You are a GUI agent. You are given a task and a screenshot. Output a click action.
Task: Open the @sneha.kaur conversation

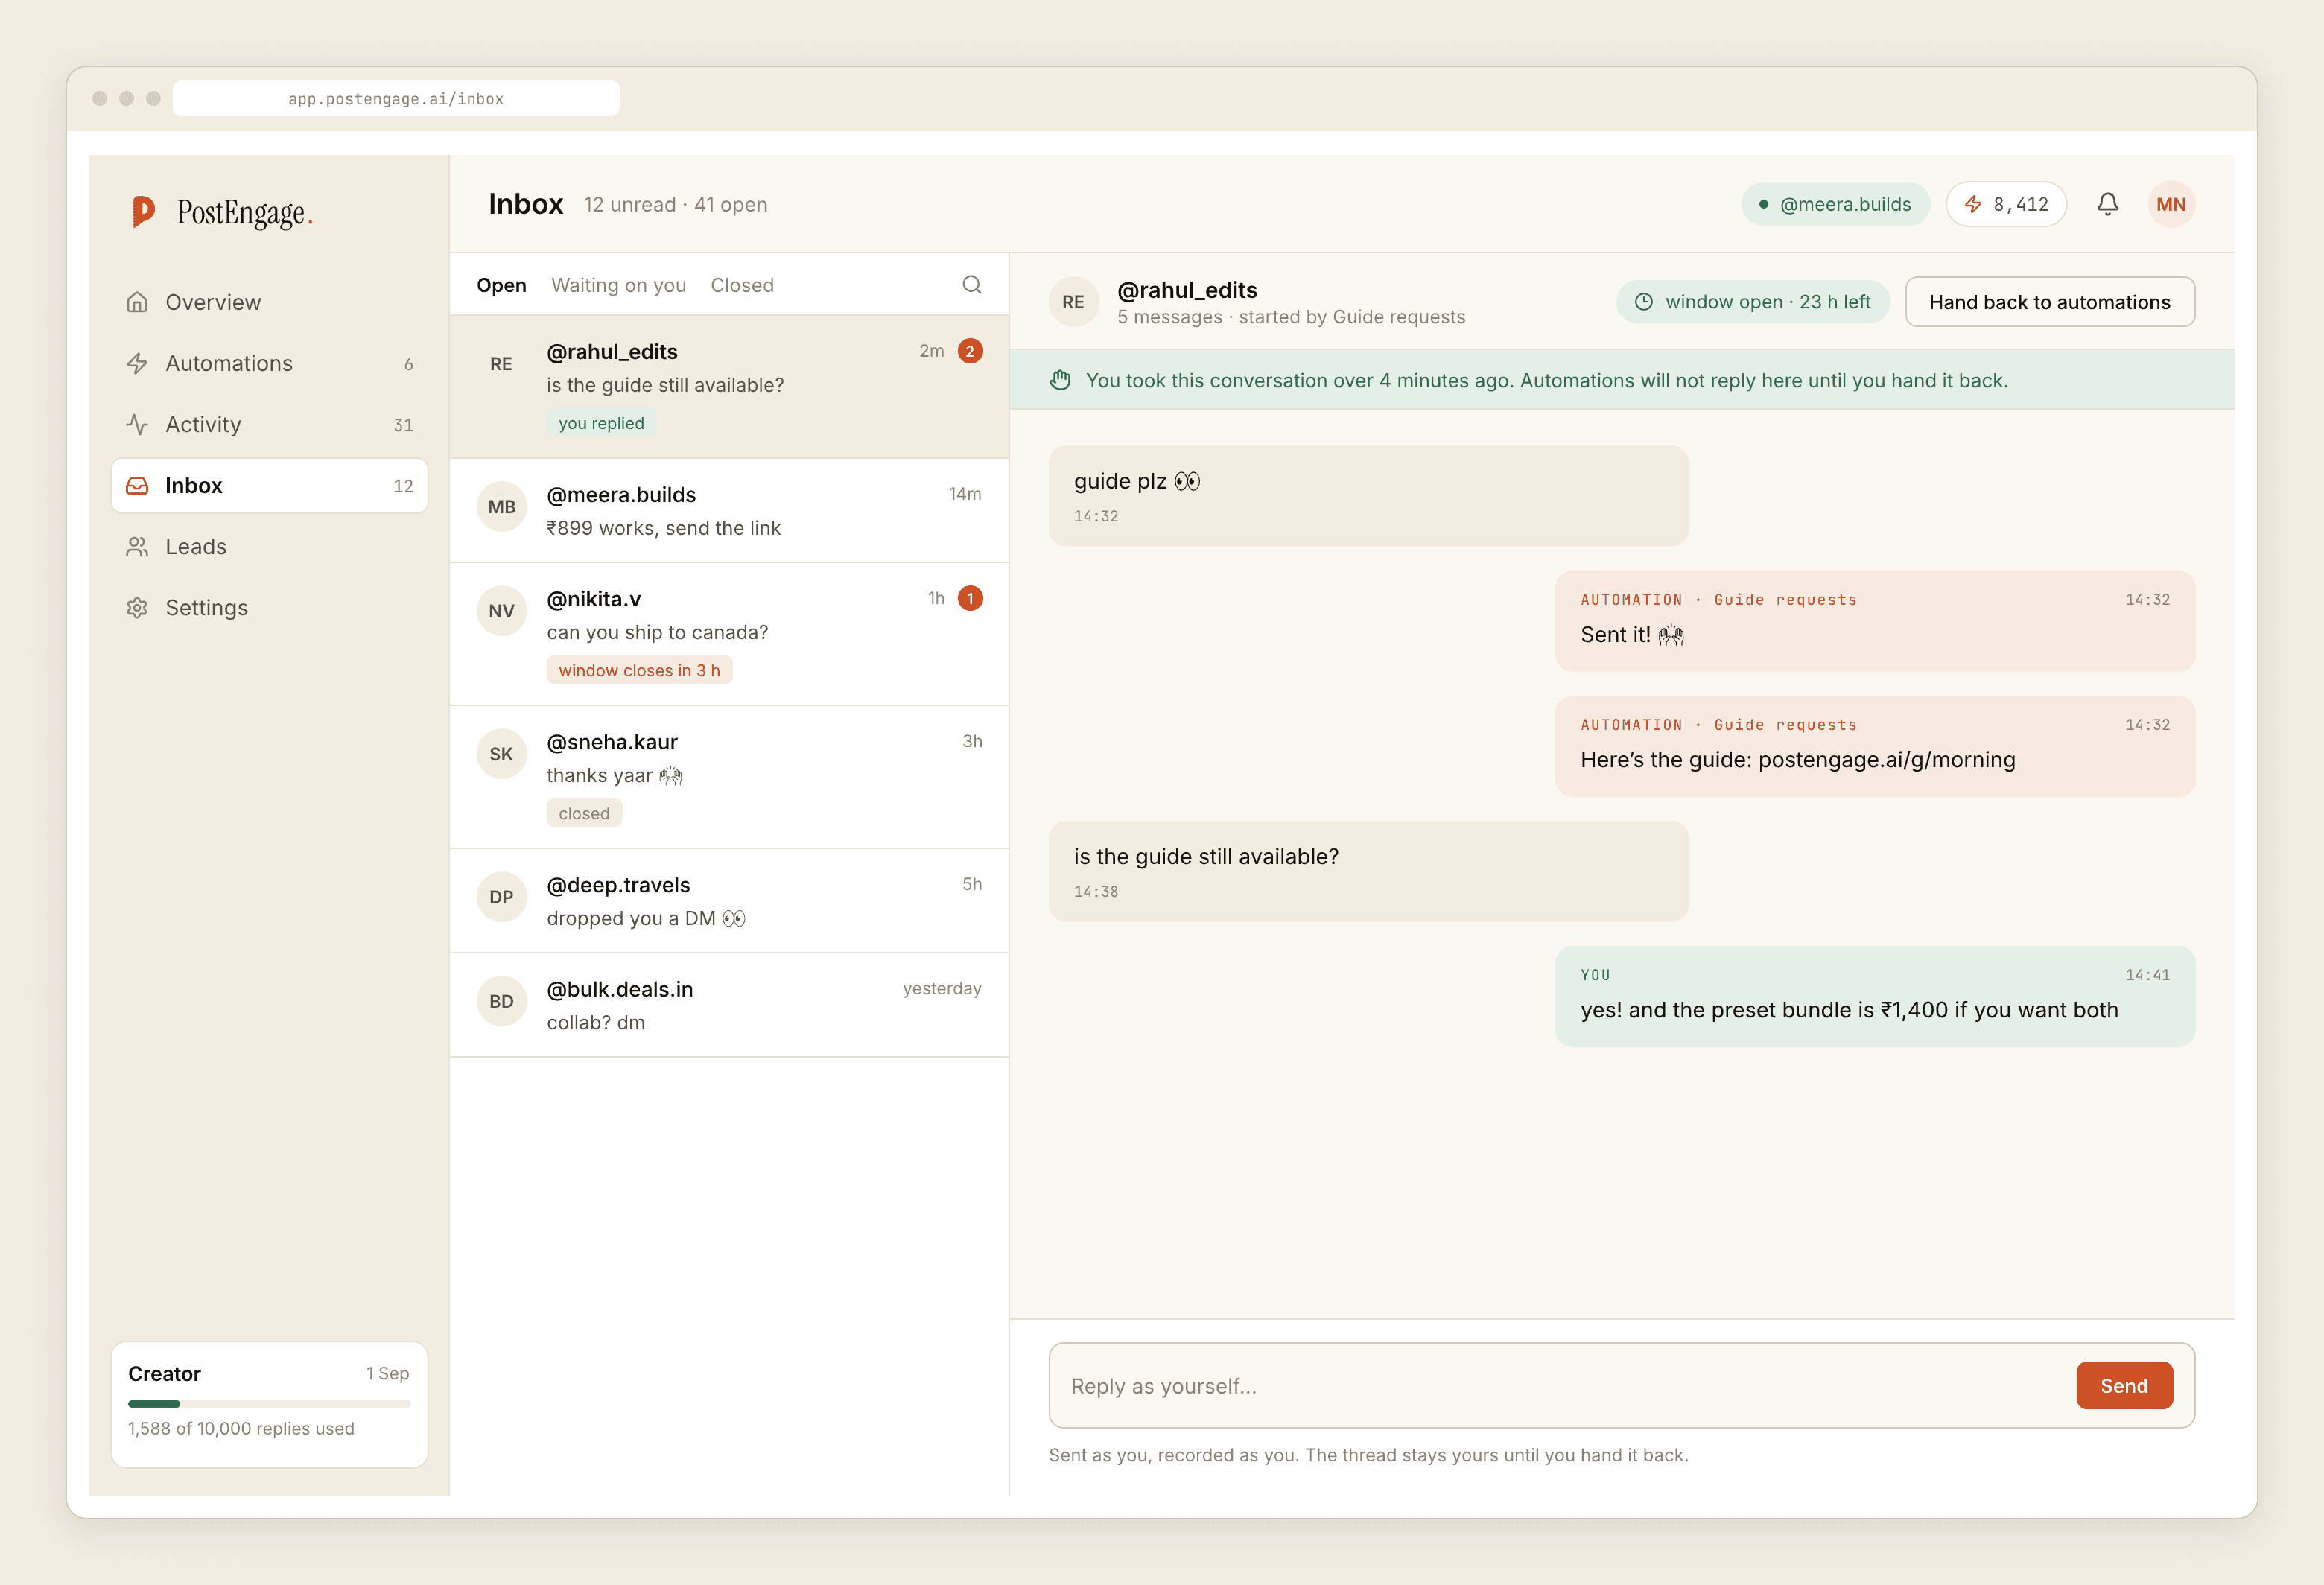click(x=729, y=777)
